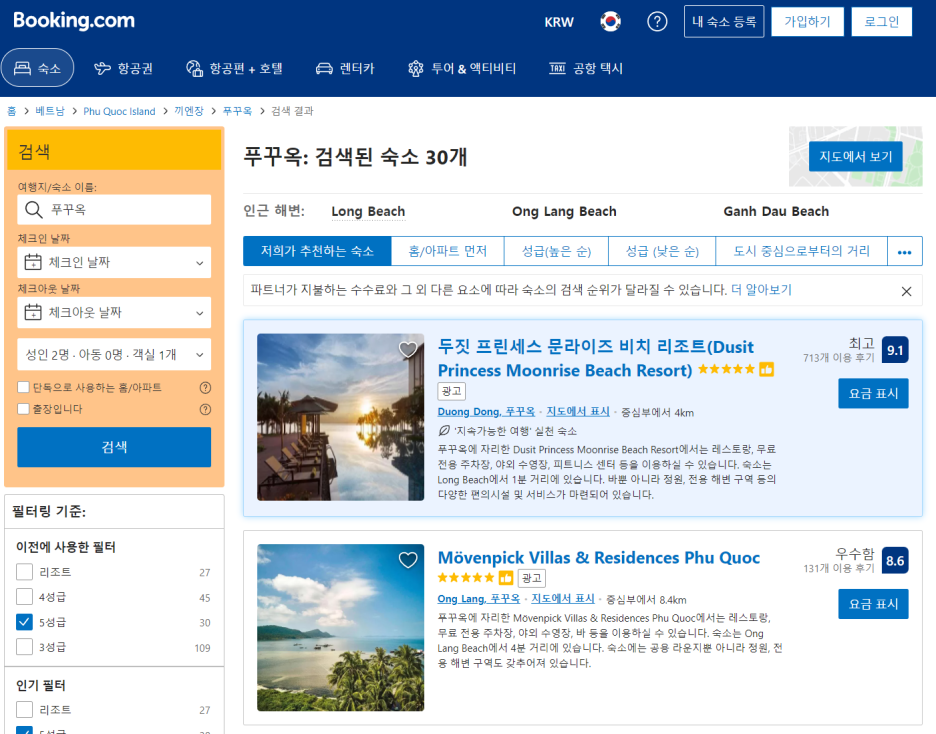Image resolution: width=936 pixels, height=734 pixels.
Task: Click 지도에서 표시 for Dusit Princess
Action: (578, 412)
